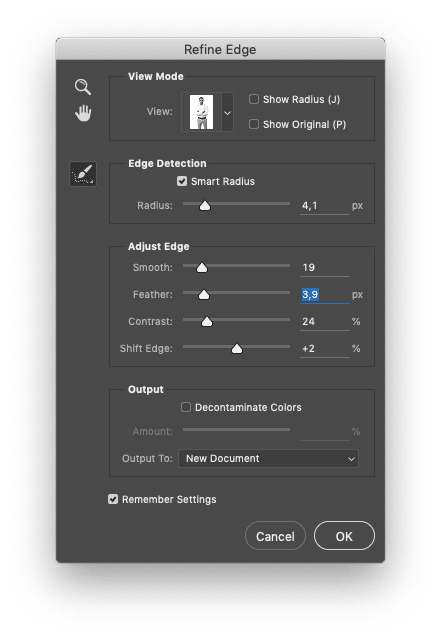This screenshot has height=637, width=441.
Task: Select the Refine Radius brush tool
Action: [x=83, y=174]
